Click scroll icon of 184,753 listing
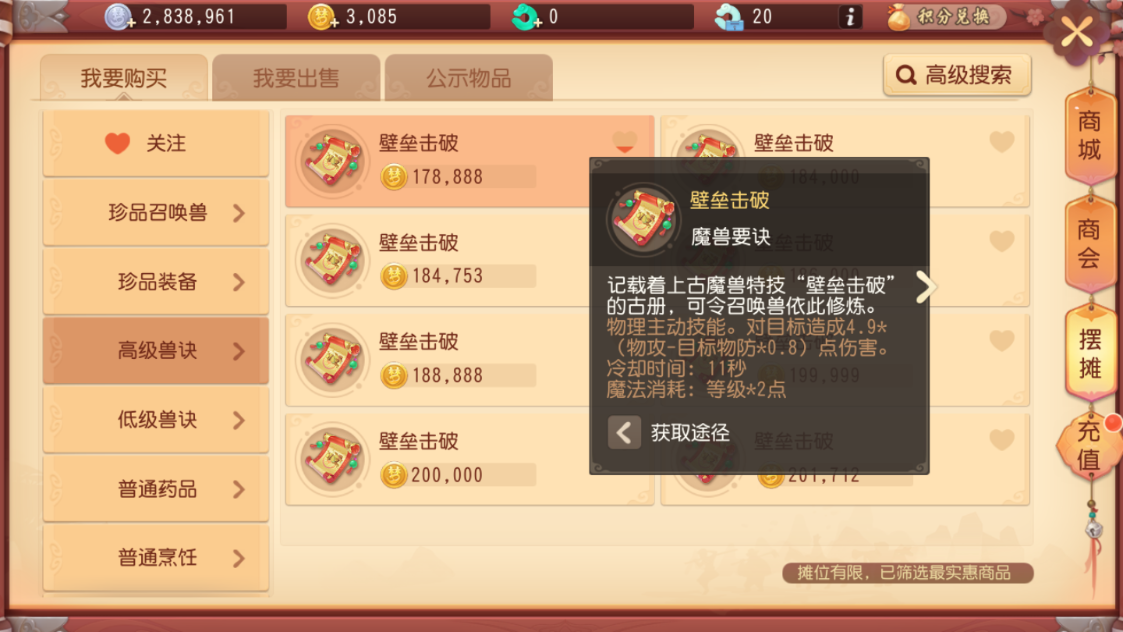This screenshot has height=632, width=1123. tap(332, 260)
